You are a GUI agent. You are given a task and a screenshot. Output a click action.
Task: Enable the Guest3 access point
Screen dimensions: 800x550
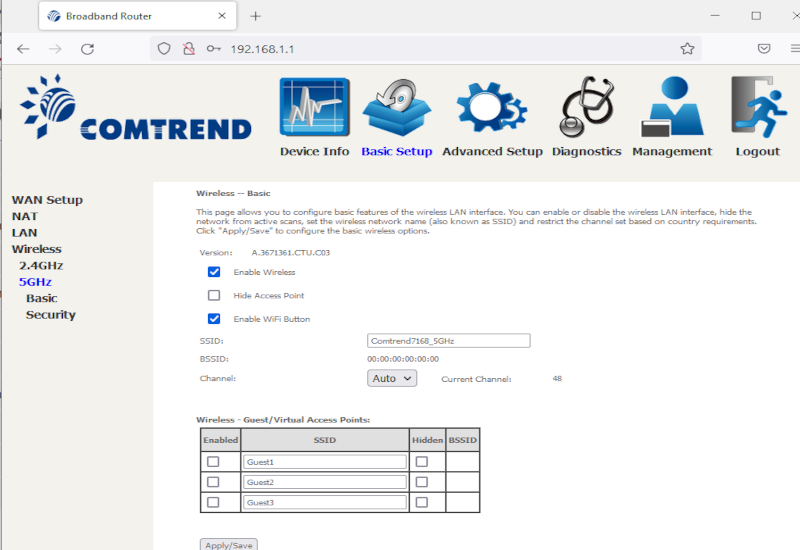tap(213, 503)
